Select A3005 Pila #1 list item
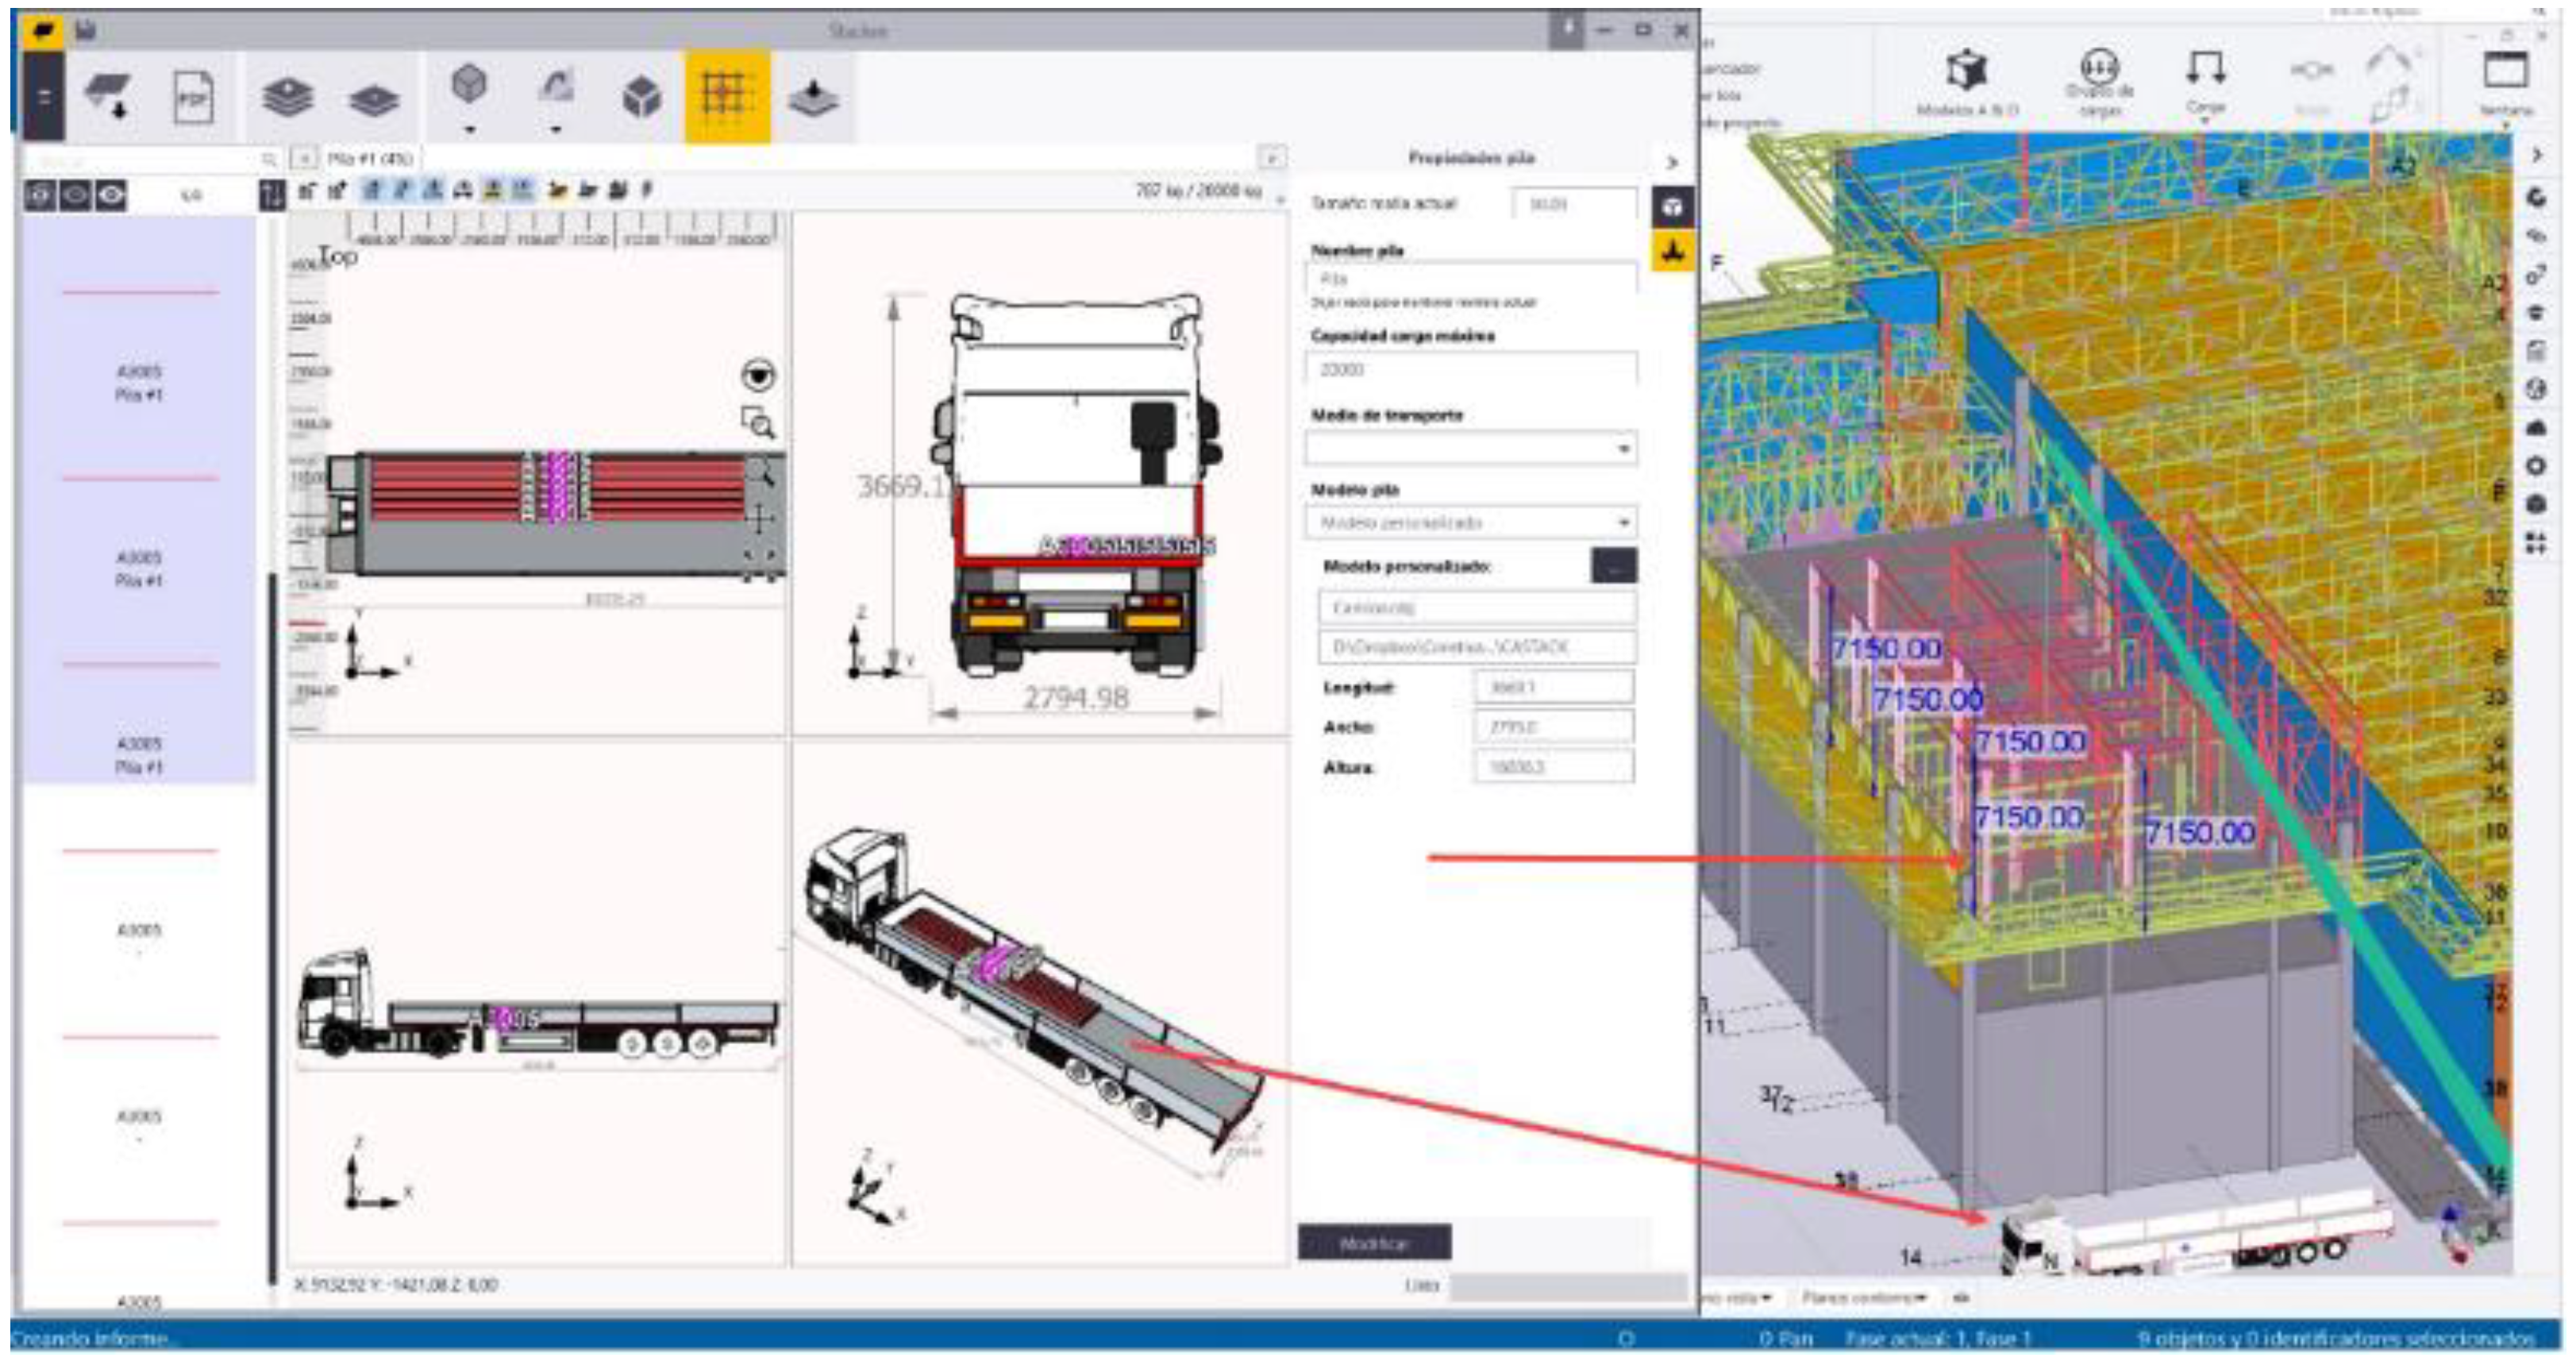 click(x=139, y=383)
